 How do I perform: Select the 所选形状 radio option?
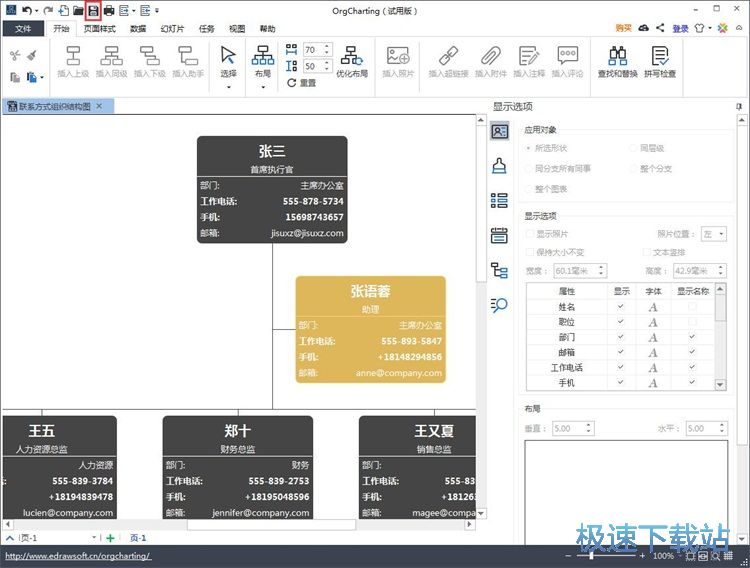(x=529, y=148)
